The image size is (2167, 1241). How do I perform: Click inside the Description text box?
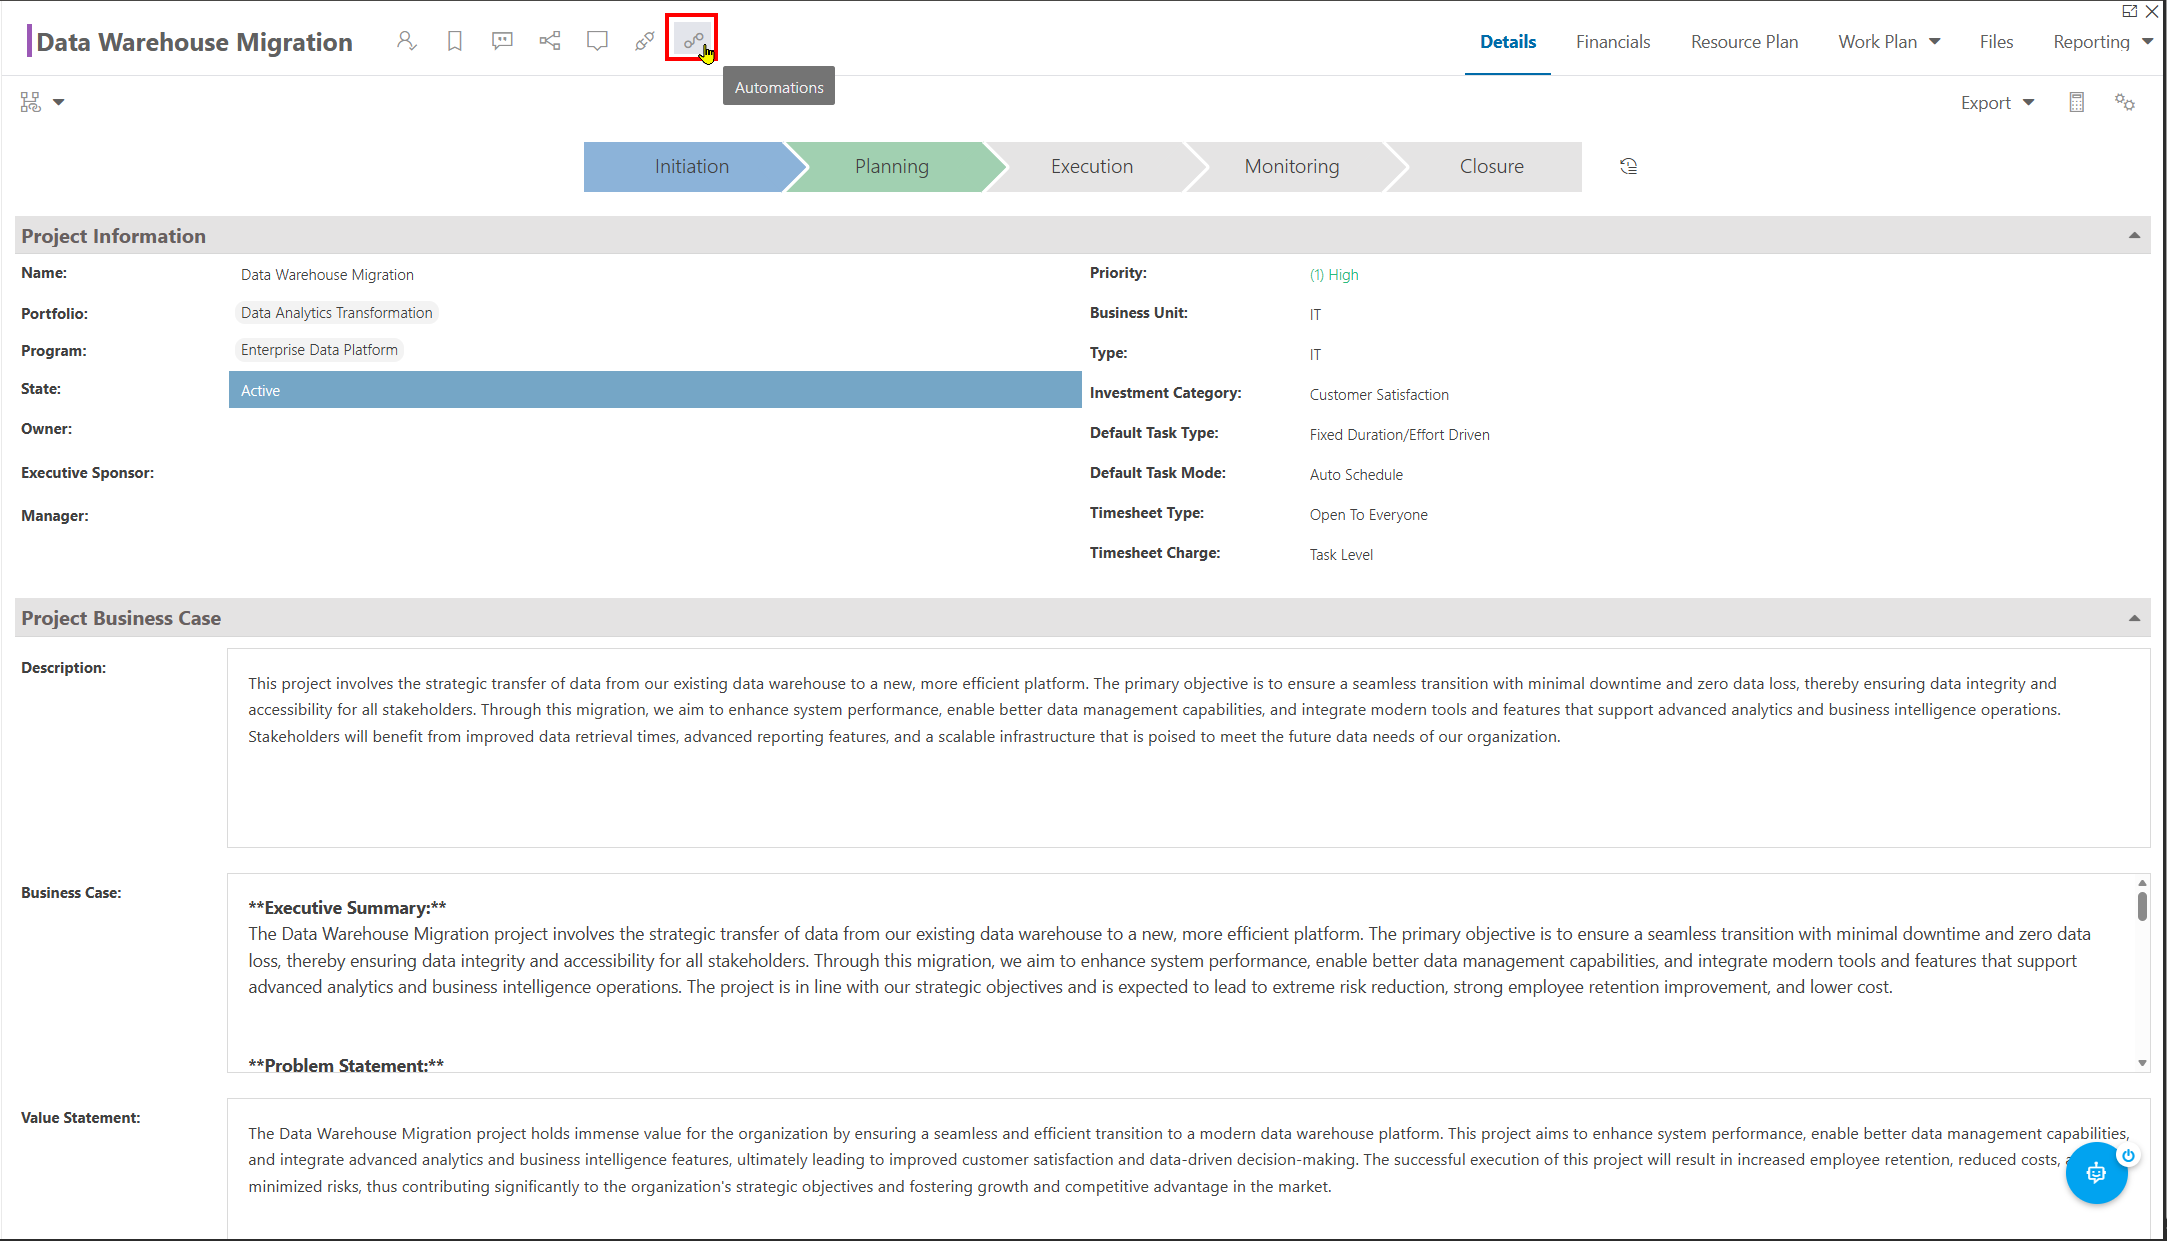(1188, 748)
